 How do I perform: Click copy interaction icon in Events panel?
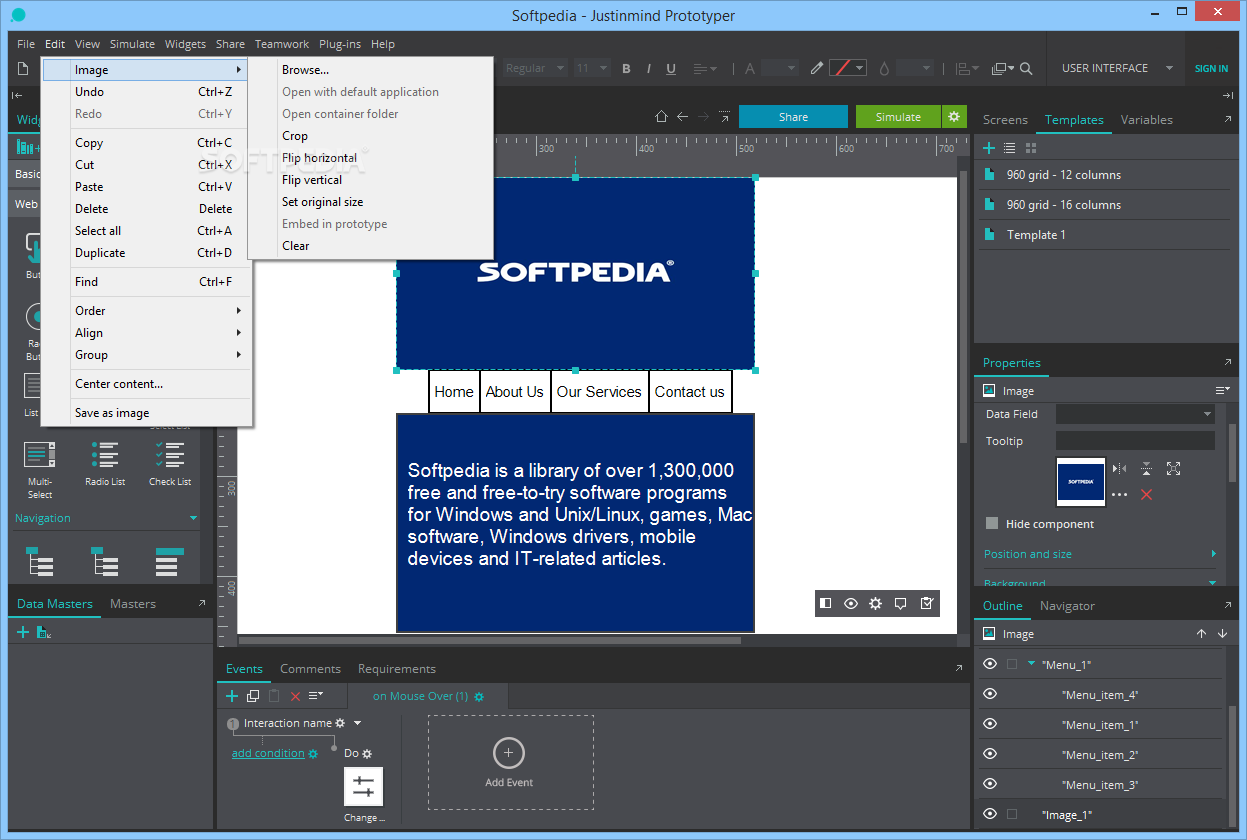tap(253, 696)
